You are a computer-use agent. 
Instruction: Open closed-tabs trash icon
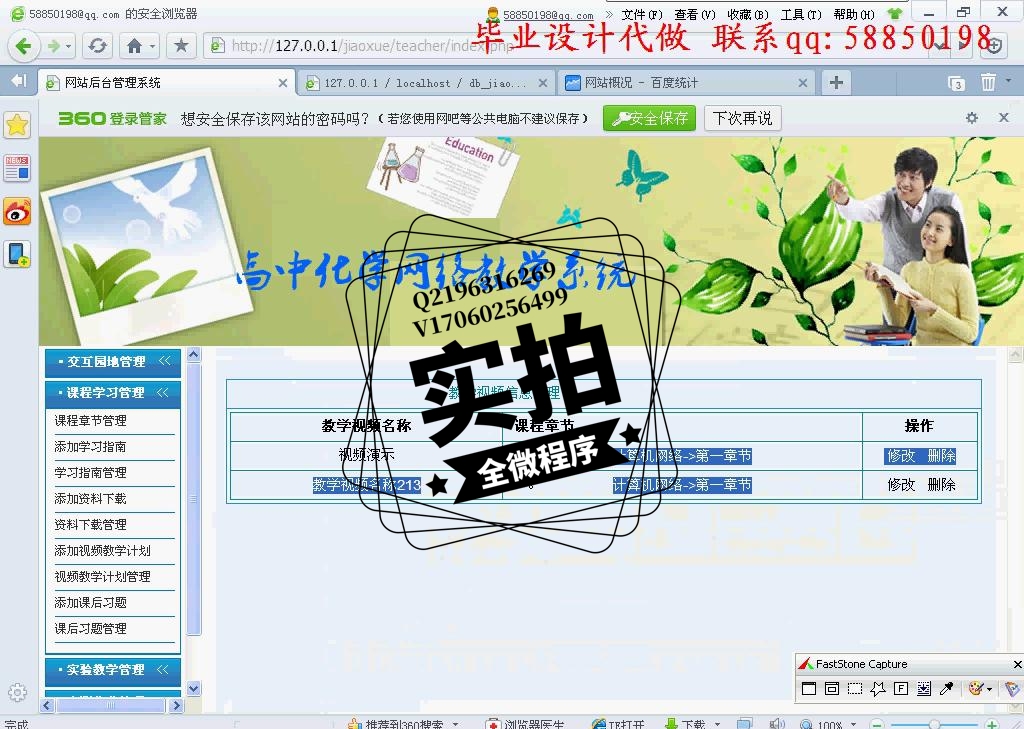[x=988, y=82]
